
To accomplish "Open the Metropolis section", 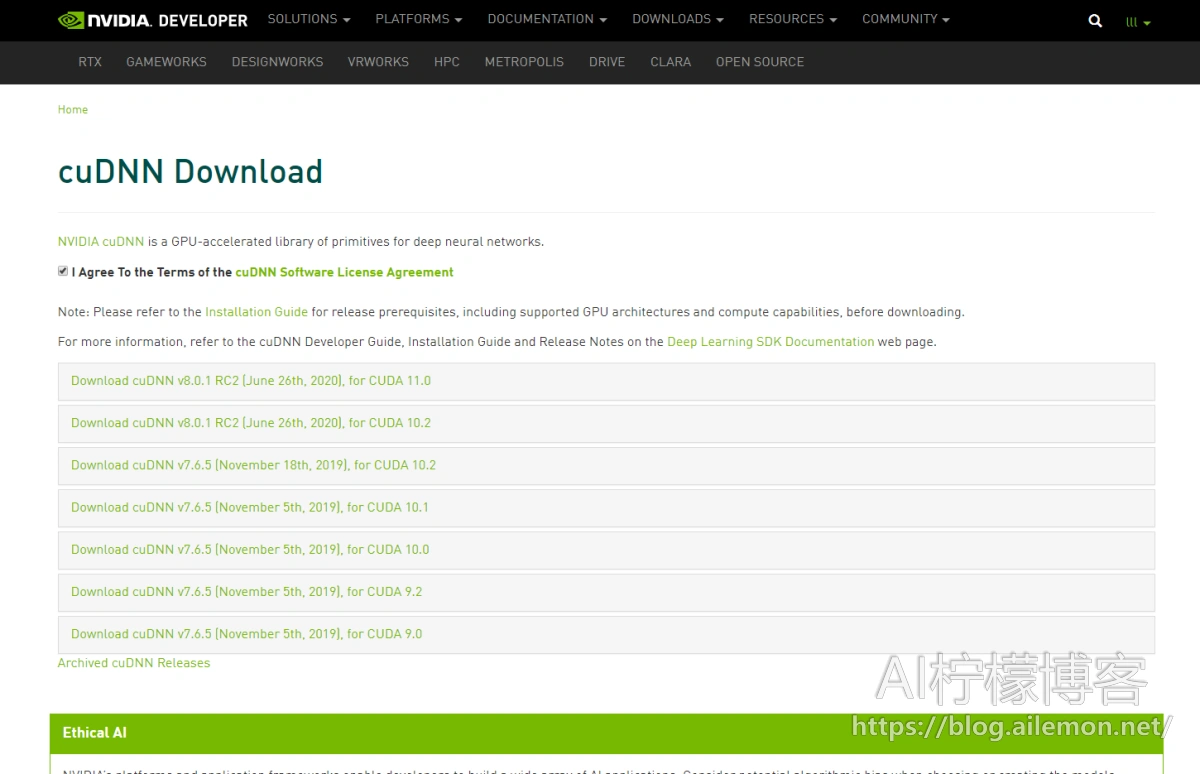I will [524, 62].
